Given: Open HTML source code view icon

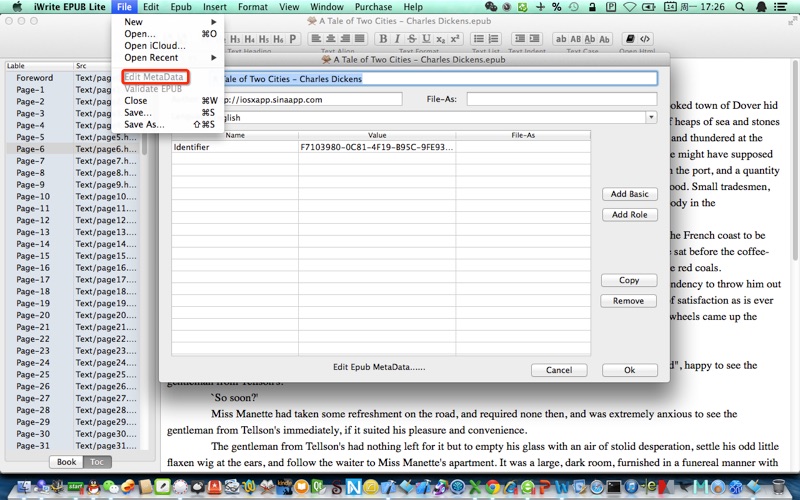Looking at the screenshot, I should pyautogui.click(x=645, y=39).
